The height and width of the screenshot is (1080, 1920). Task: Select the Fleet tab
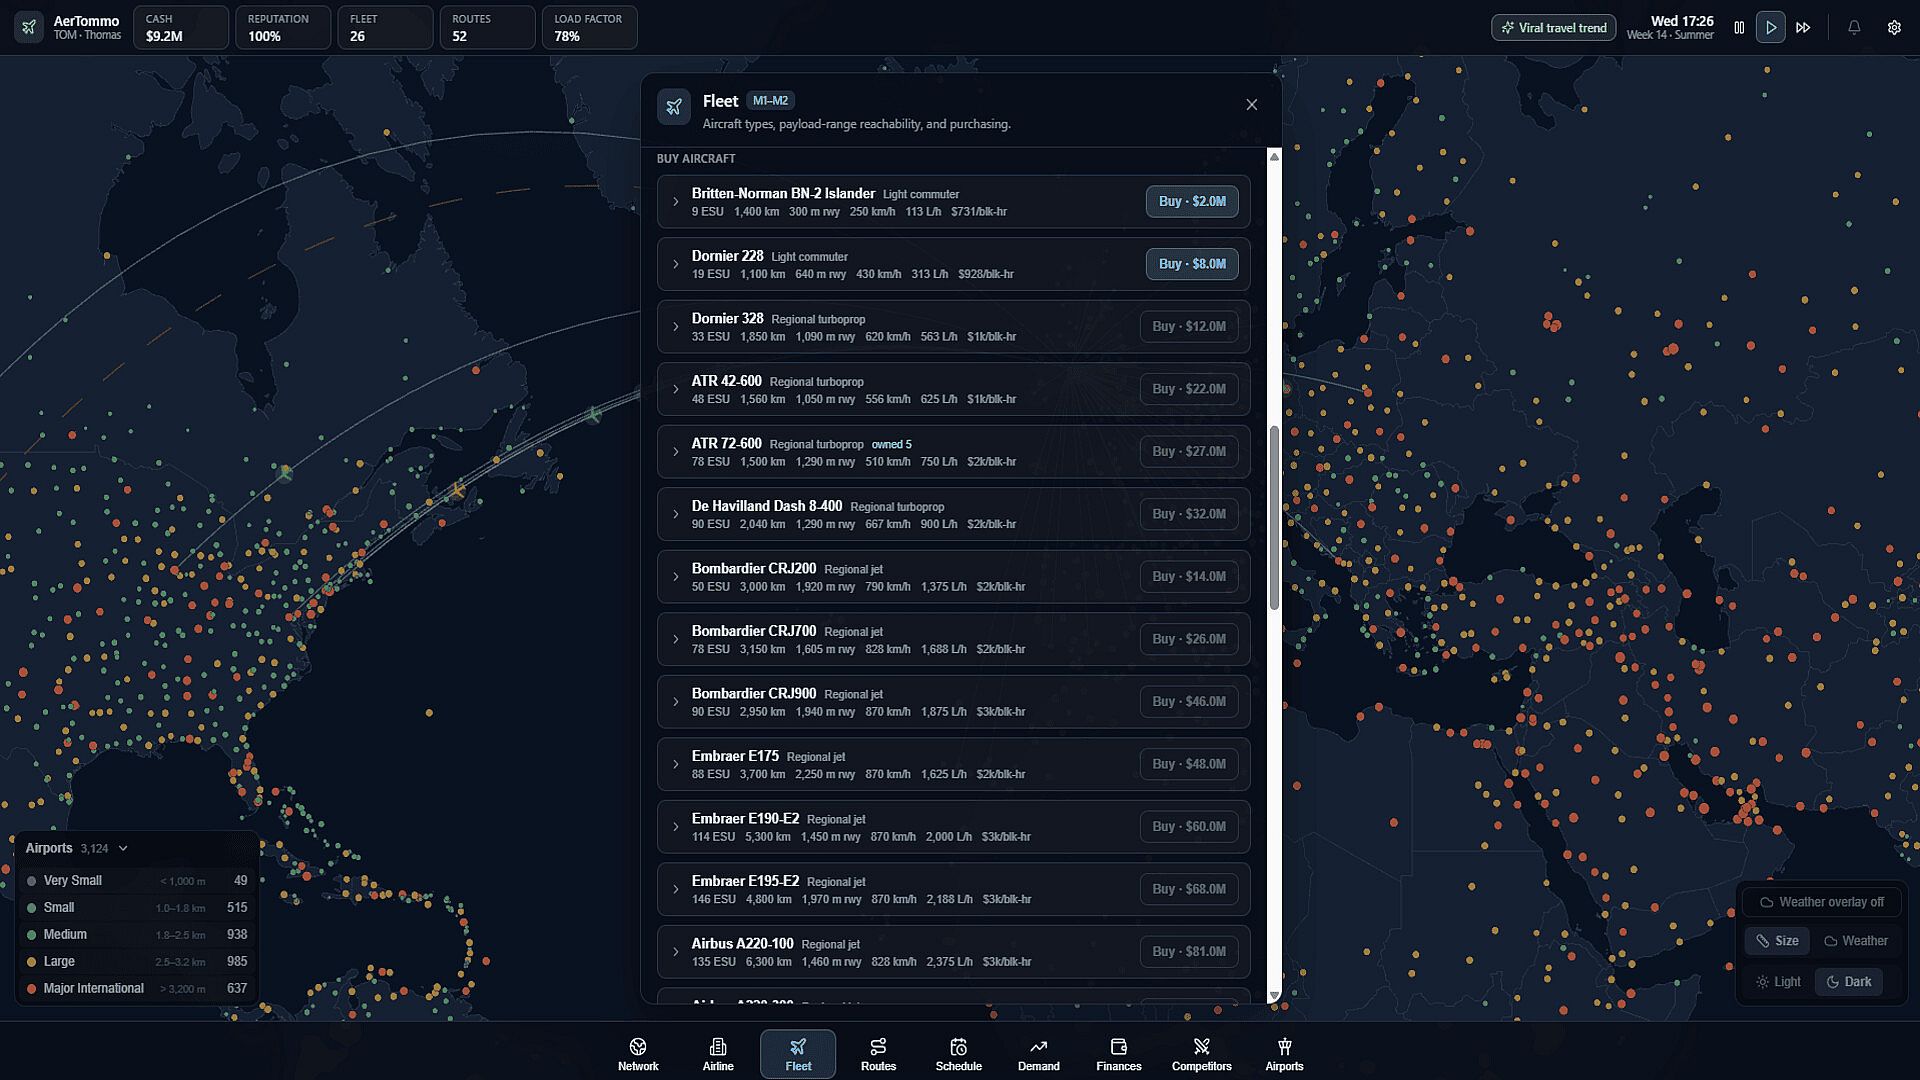click(x=798, y=1054)
